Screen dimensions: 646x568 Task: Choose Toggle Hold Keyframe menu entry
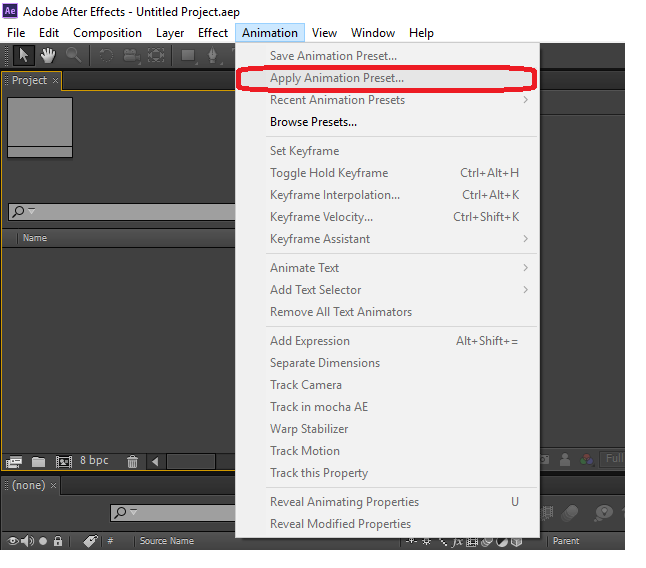[389, 173]
